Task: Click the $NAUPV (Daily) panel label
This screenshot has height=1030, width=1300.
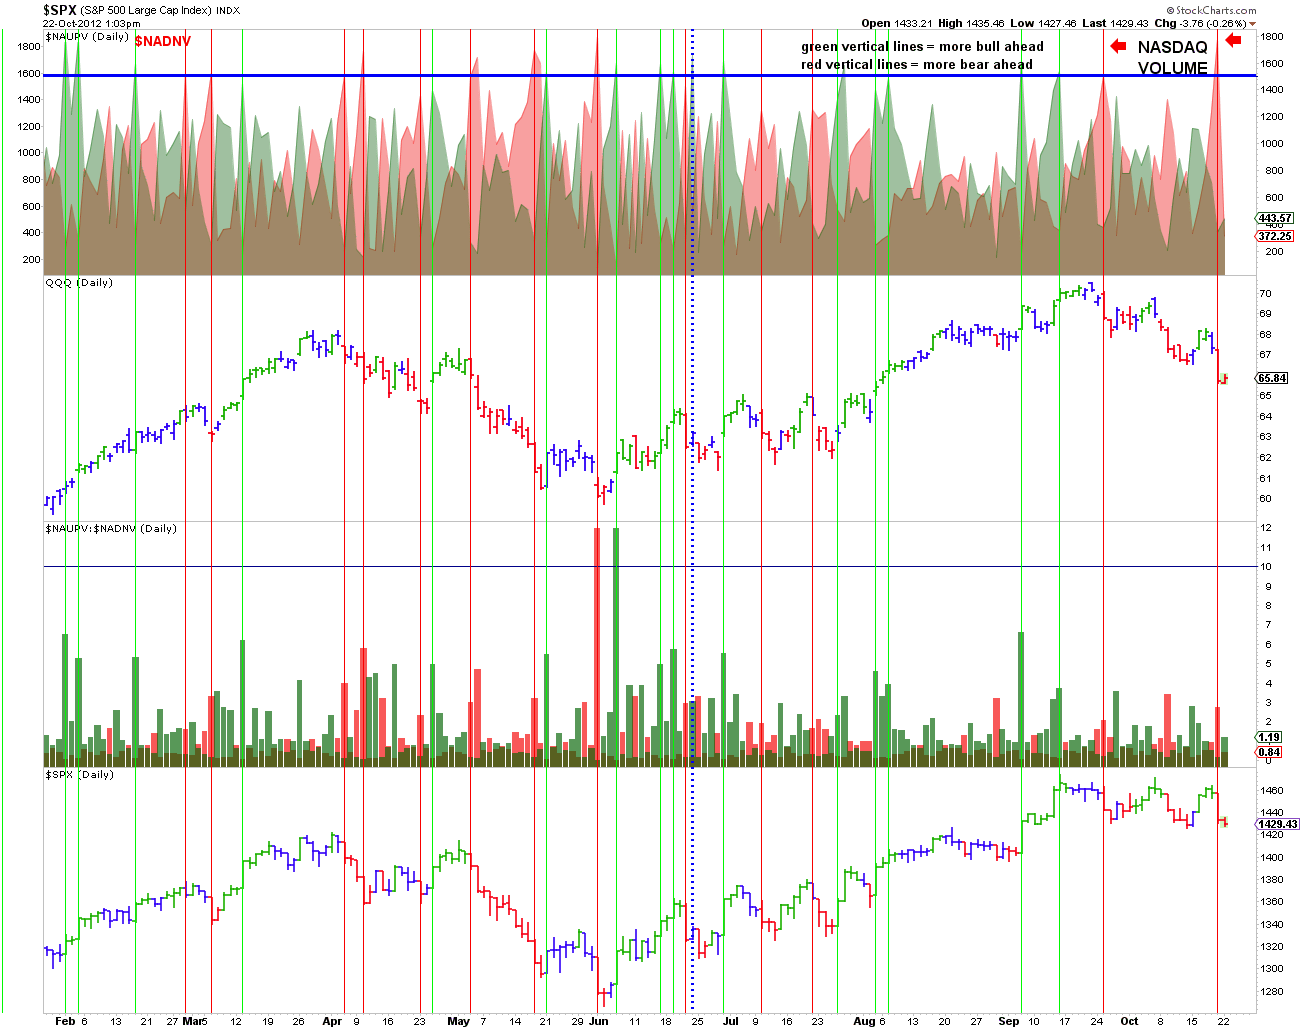Action: tap(87, 37)
